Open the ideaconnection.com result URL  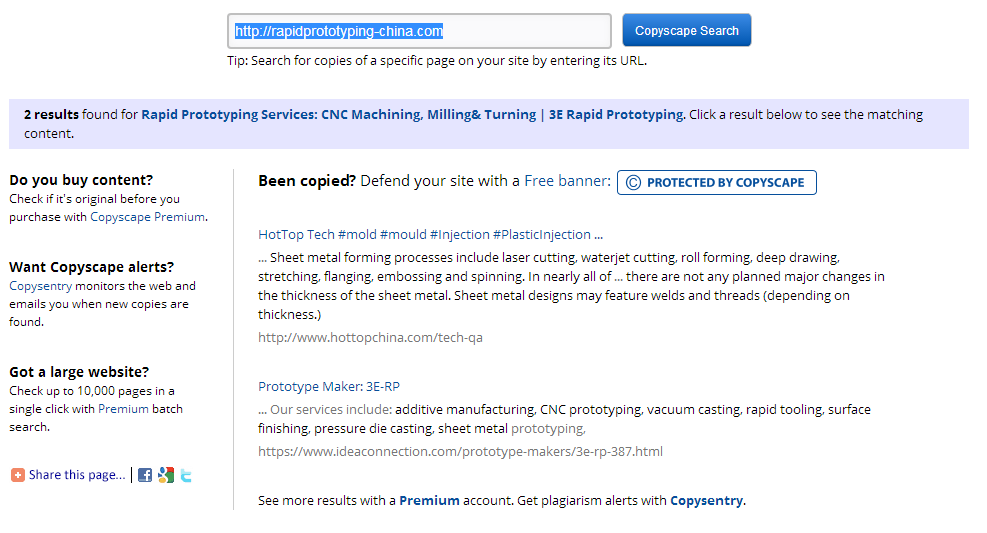point(460,451)
